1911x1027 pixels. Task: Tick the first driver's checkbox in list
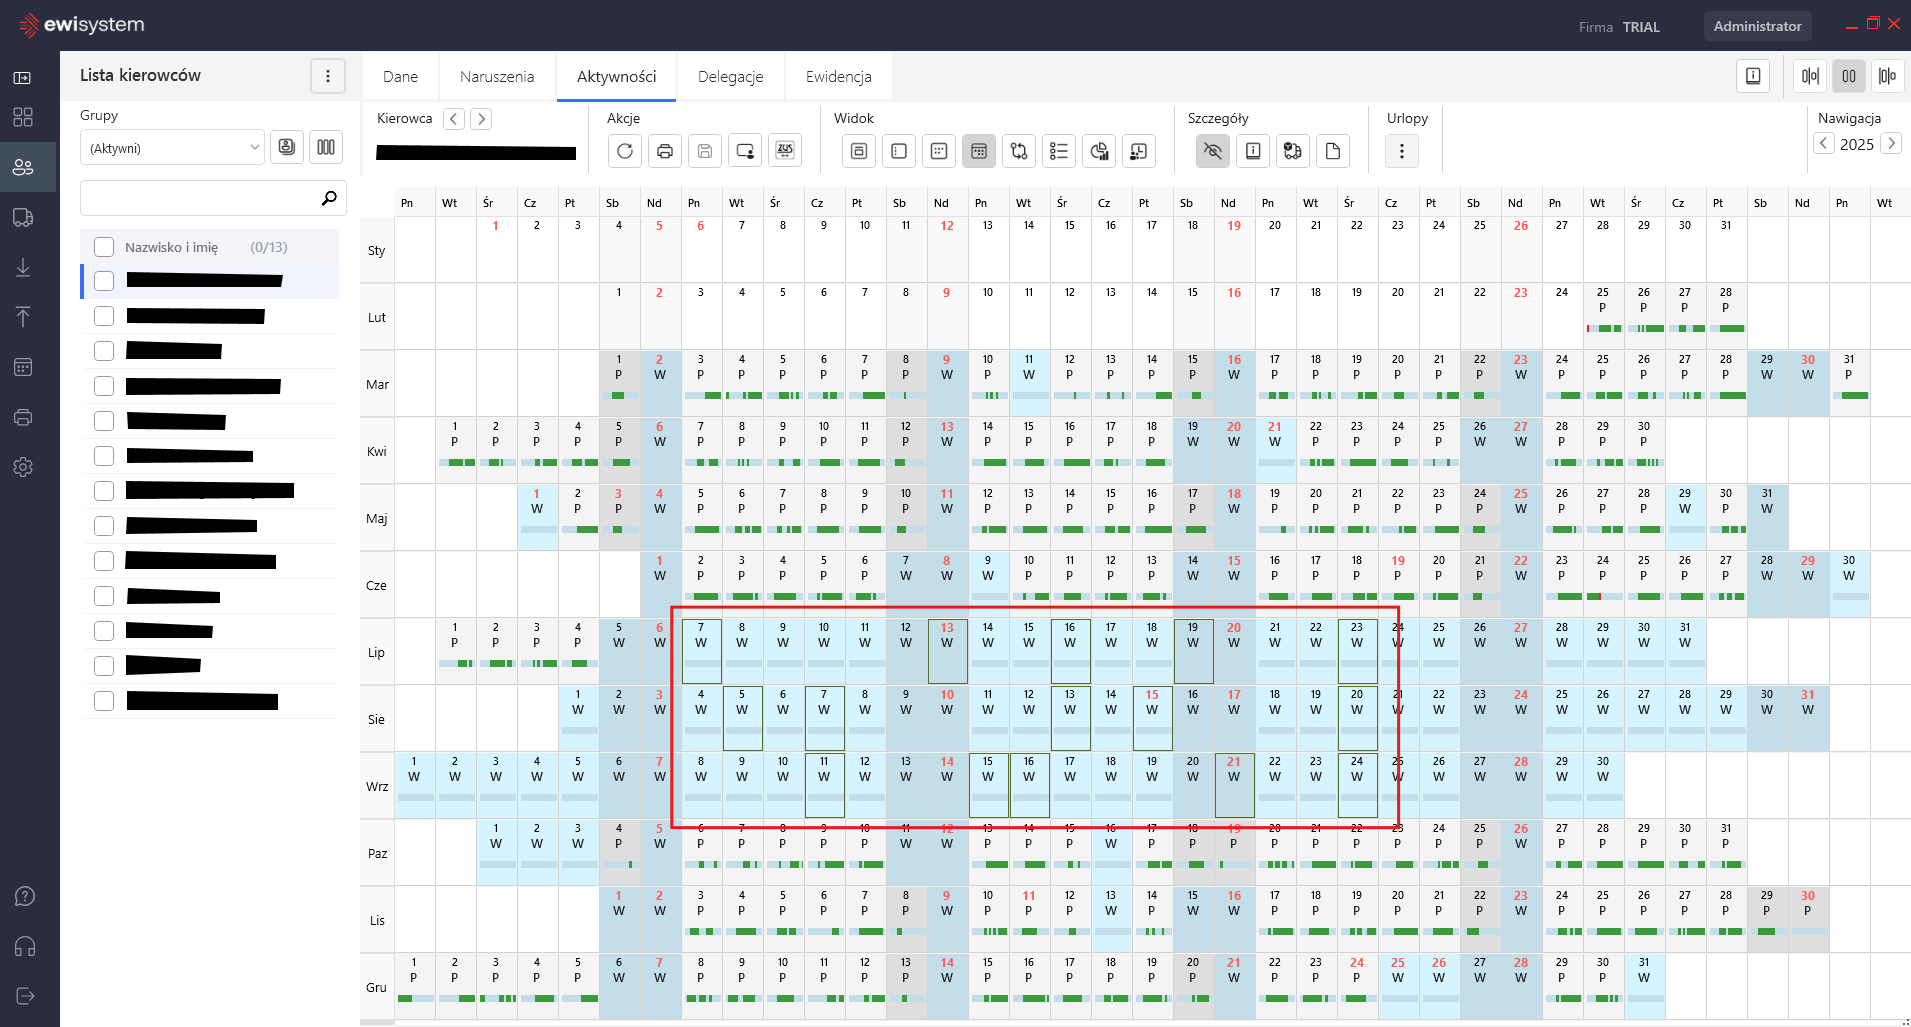point(104,281)
